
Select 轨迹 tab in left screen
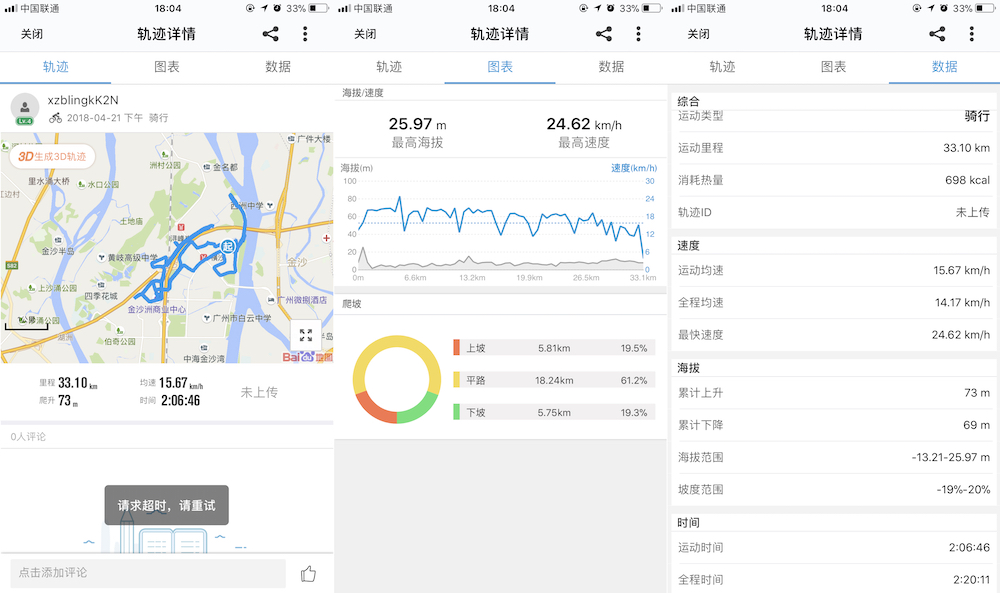pos(55,67)
